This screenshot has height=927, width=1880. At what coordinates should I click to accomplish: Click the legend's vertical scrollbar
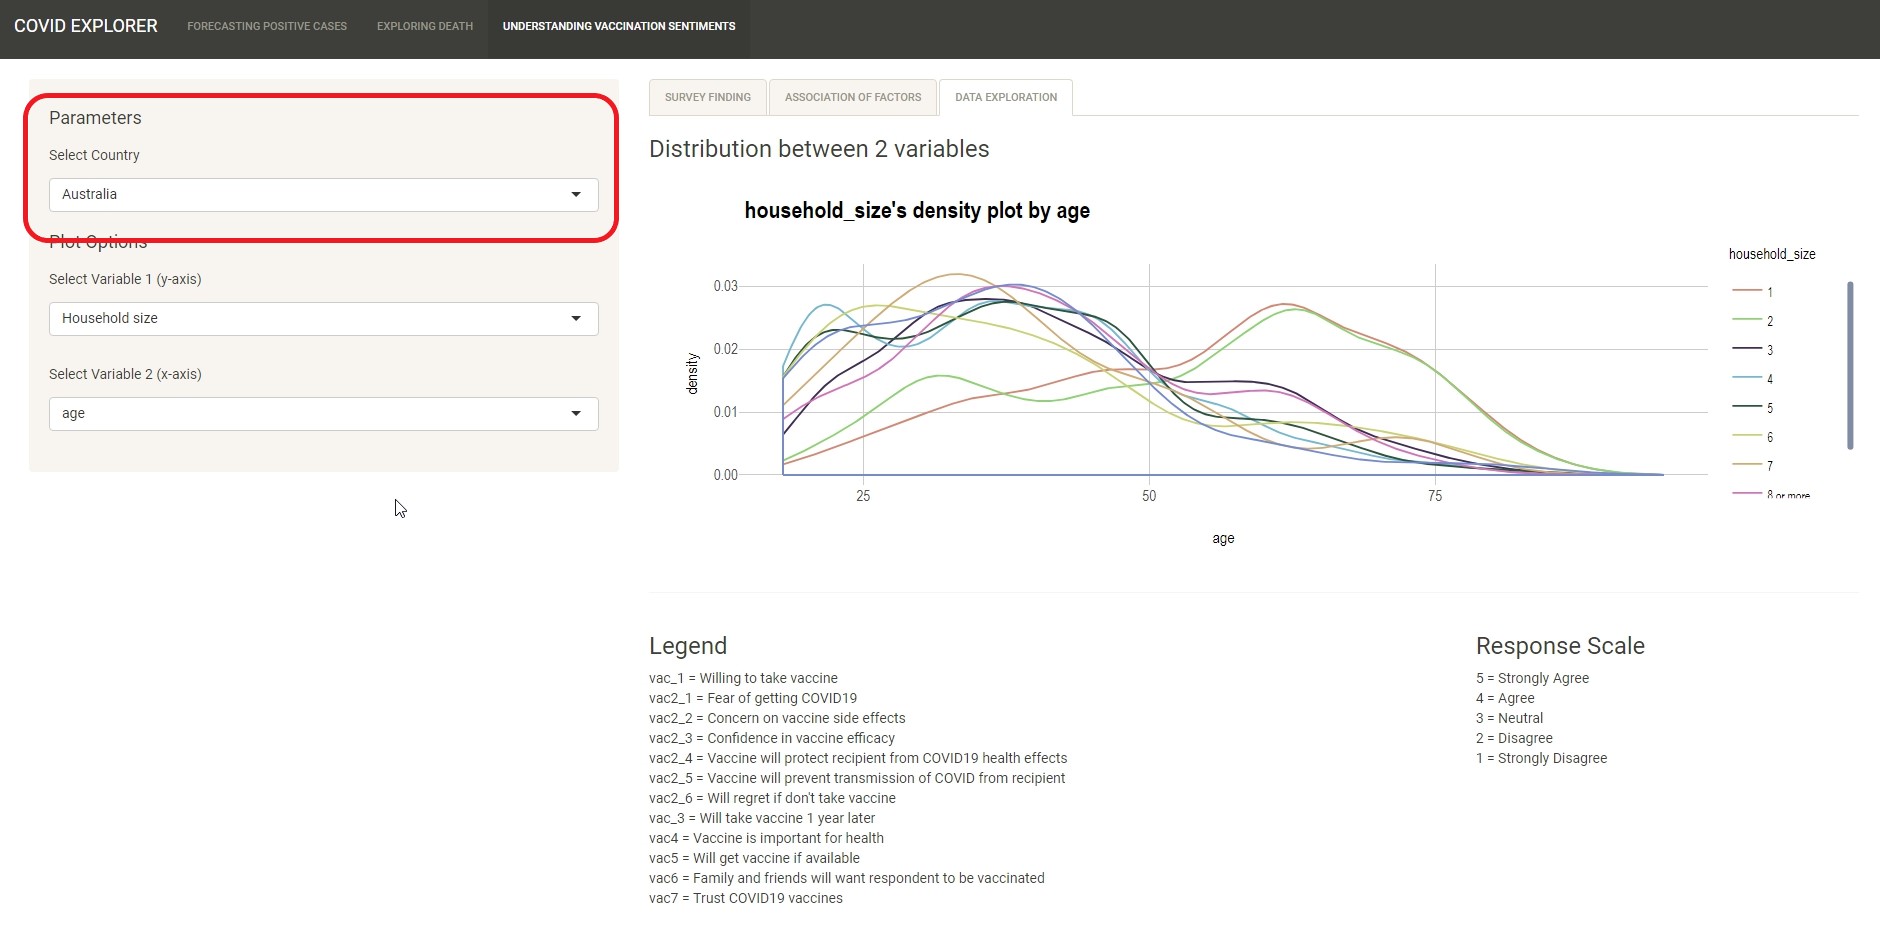click(1850, 365)
